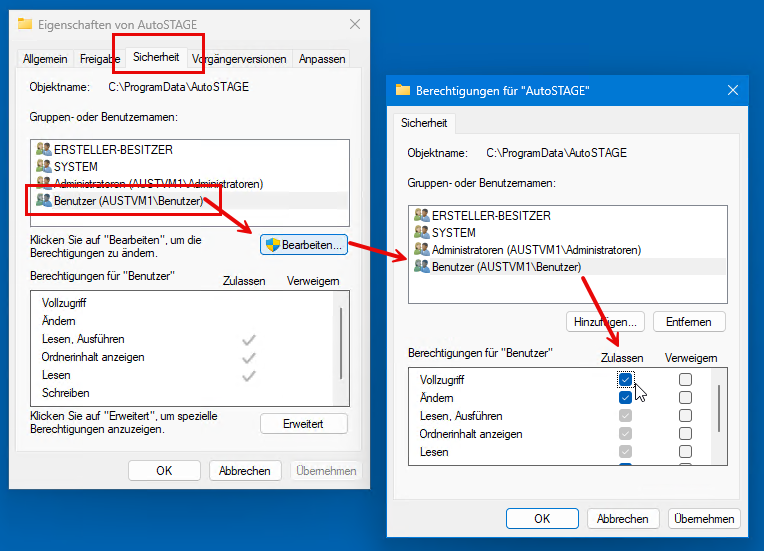Tick the Lesen, Ausführen Verweigern checkbox
This screenshot has height=551, width=764.
click(685, 415)
